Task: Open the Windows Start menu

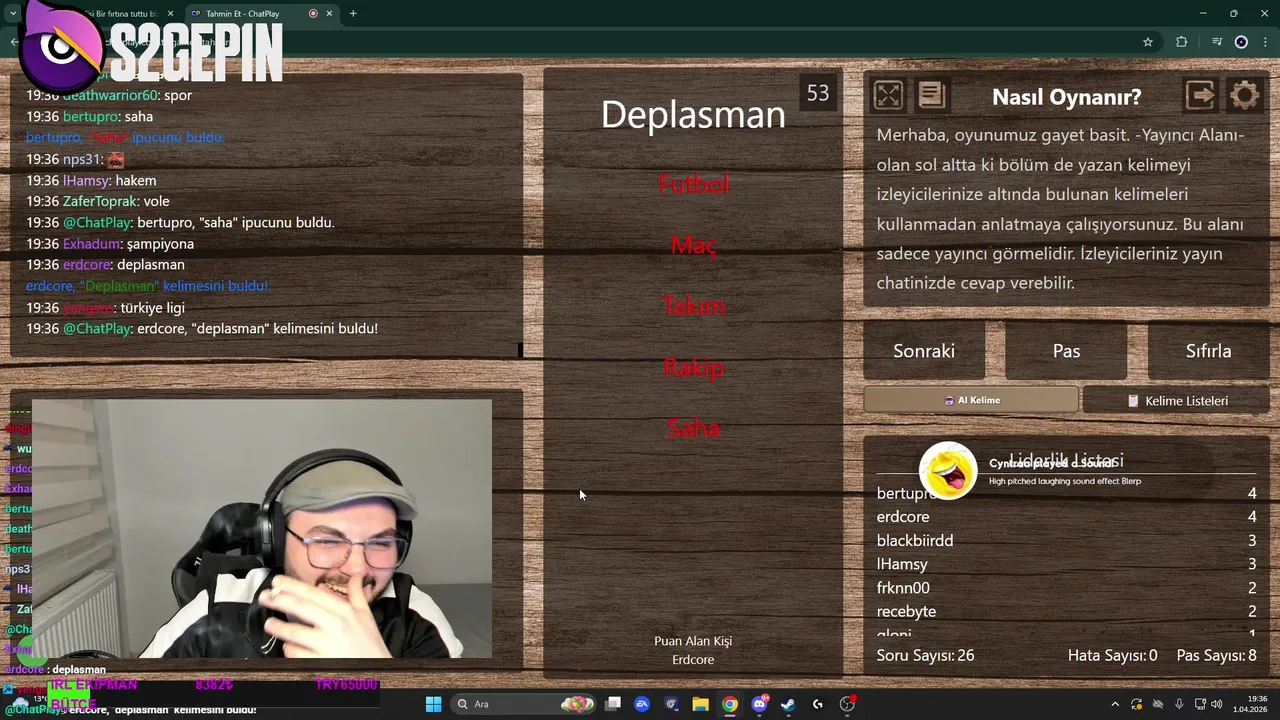Action: (x=433, y=704)
